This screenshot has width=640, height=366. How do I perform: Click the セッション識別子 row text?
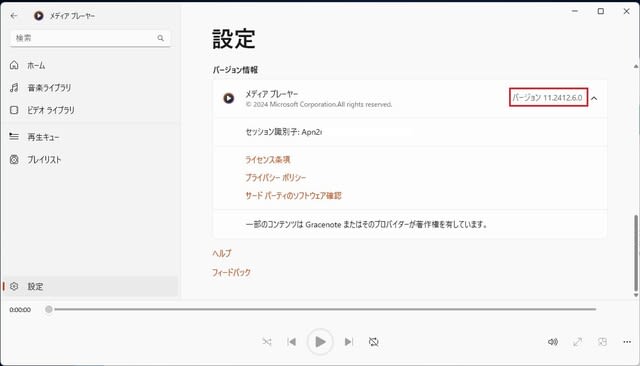(284, 132)
